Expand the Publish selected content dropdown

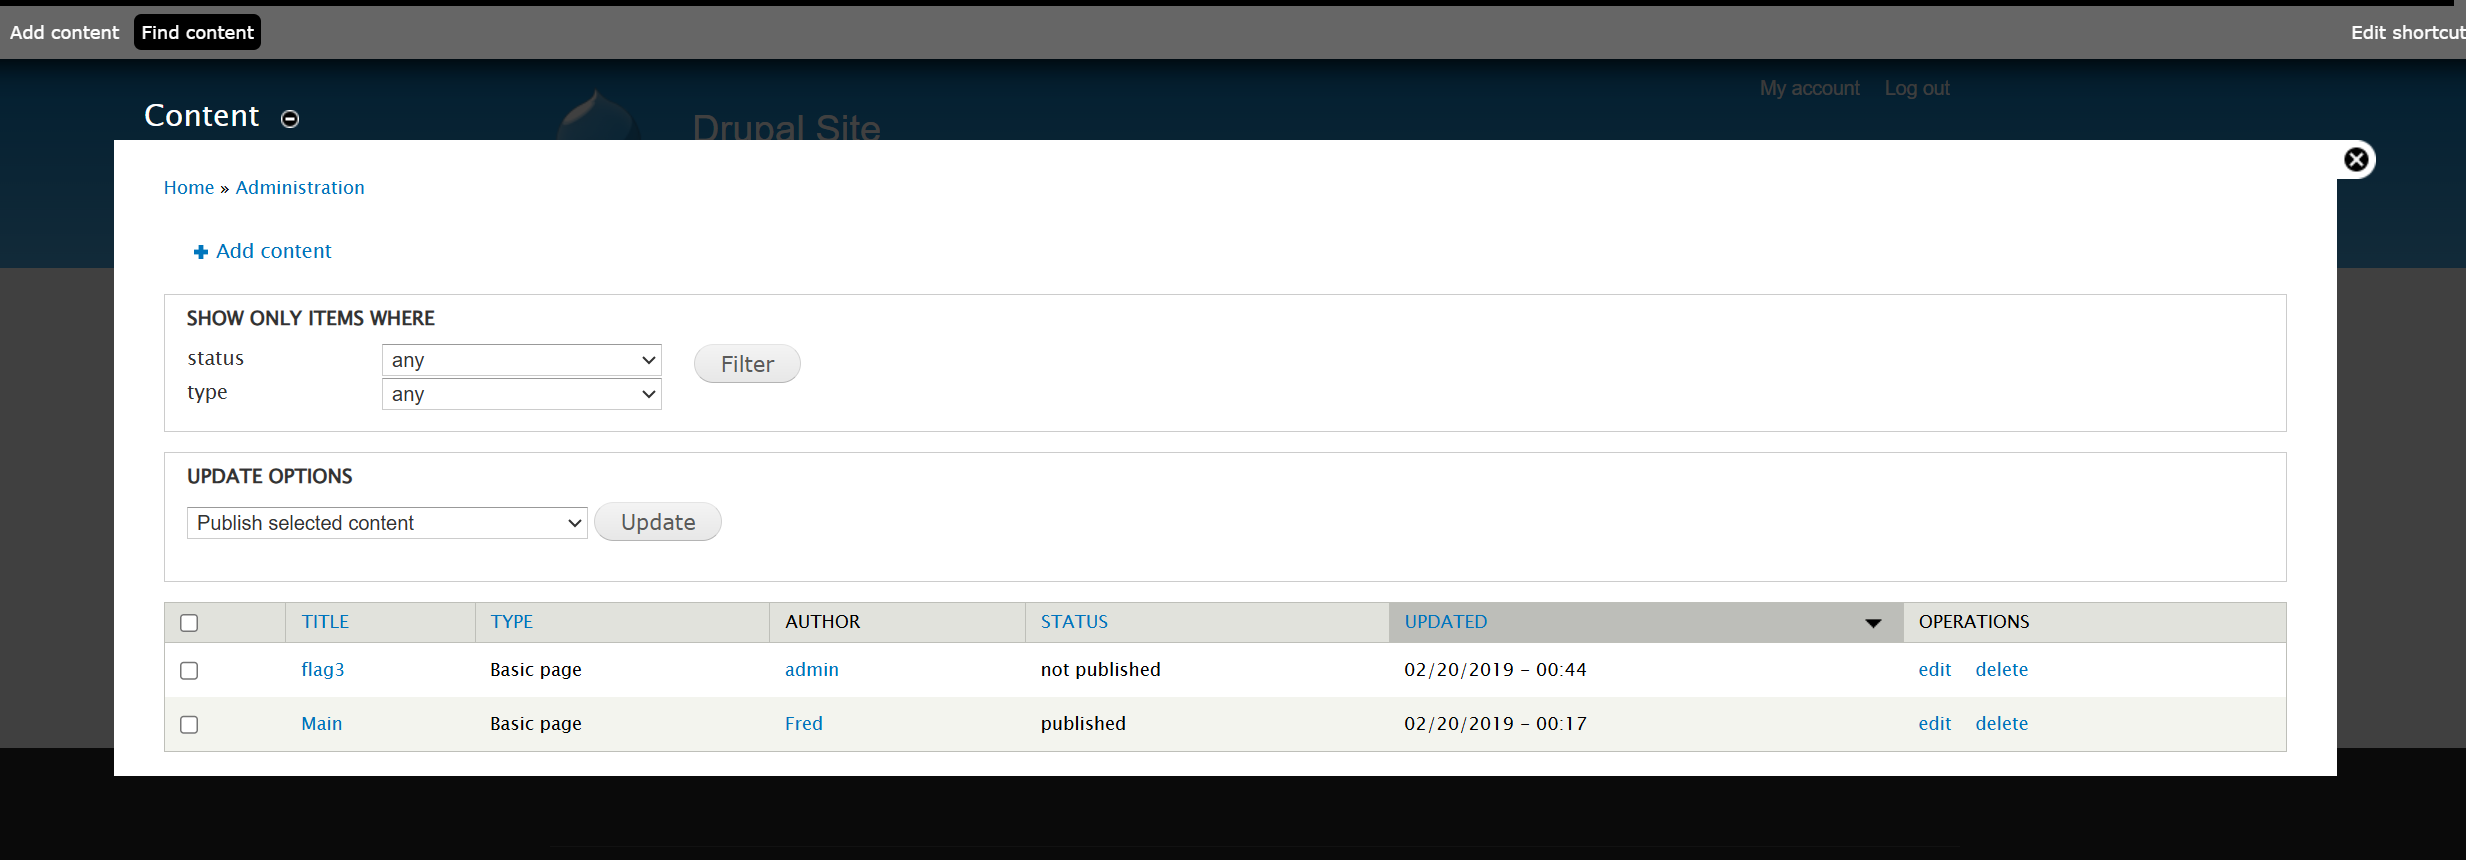[x=386, y=523]
